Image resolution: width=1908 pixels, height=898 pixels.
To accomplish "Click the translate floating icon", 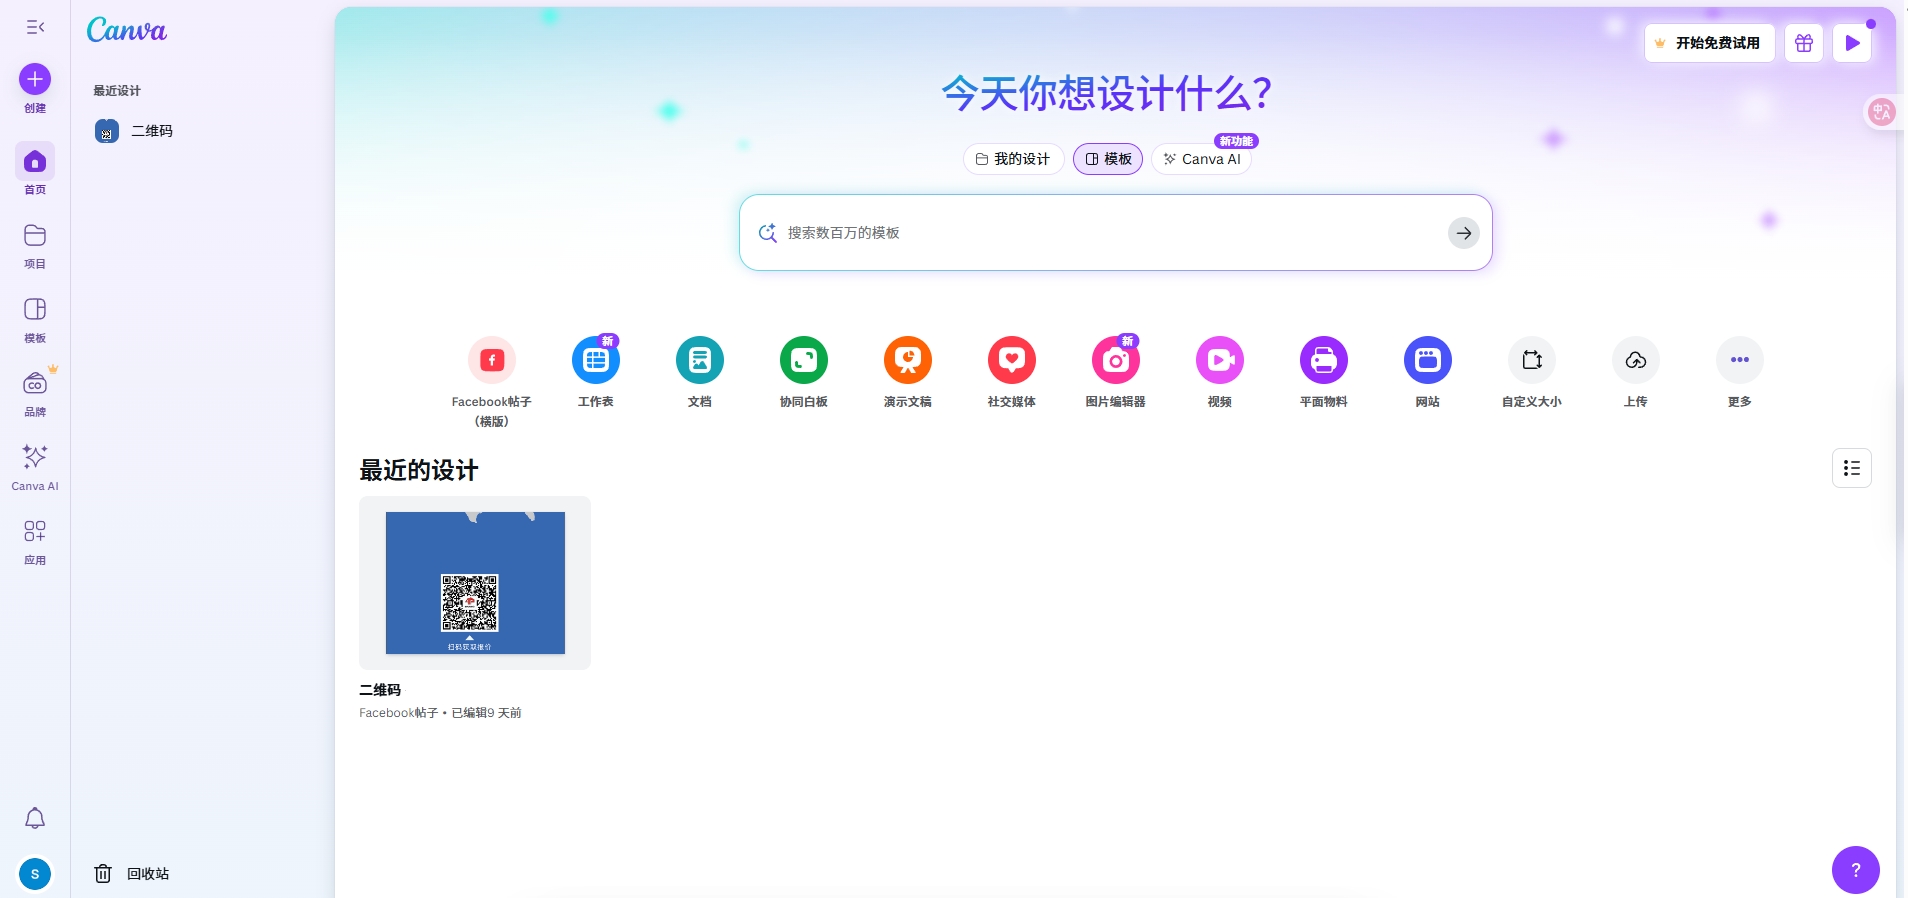I will coord(1881,112).
